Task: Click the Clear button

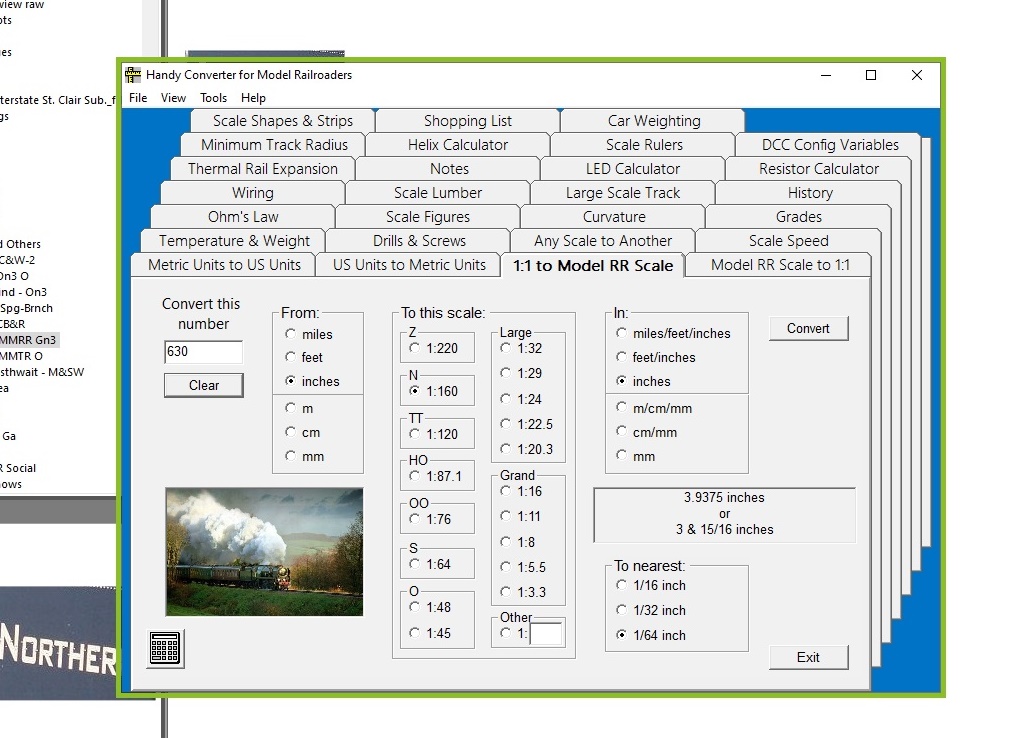Action: click(204, 386)
